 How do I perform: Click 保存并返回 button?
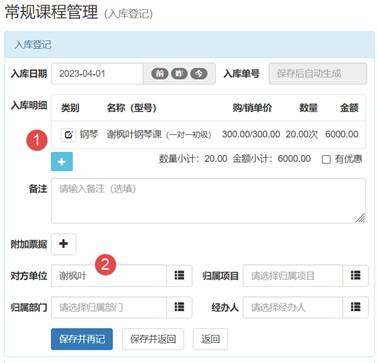click(x=153, y=339)
